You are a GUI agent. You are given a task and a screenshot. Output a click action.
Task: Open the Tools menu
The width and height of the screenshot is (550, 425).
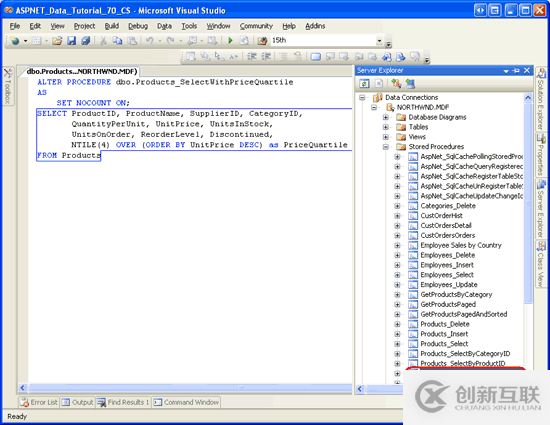pos(189,26)
